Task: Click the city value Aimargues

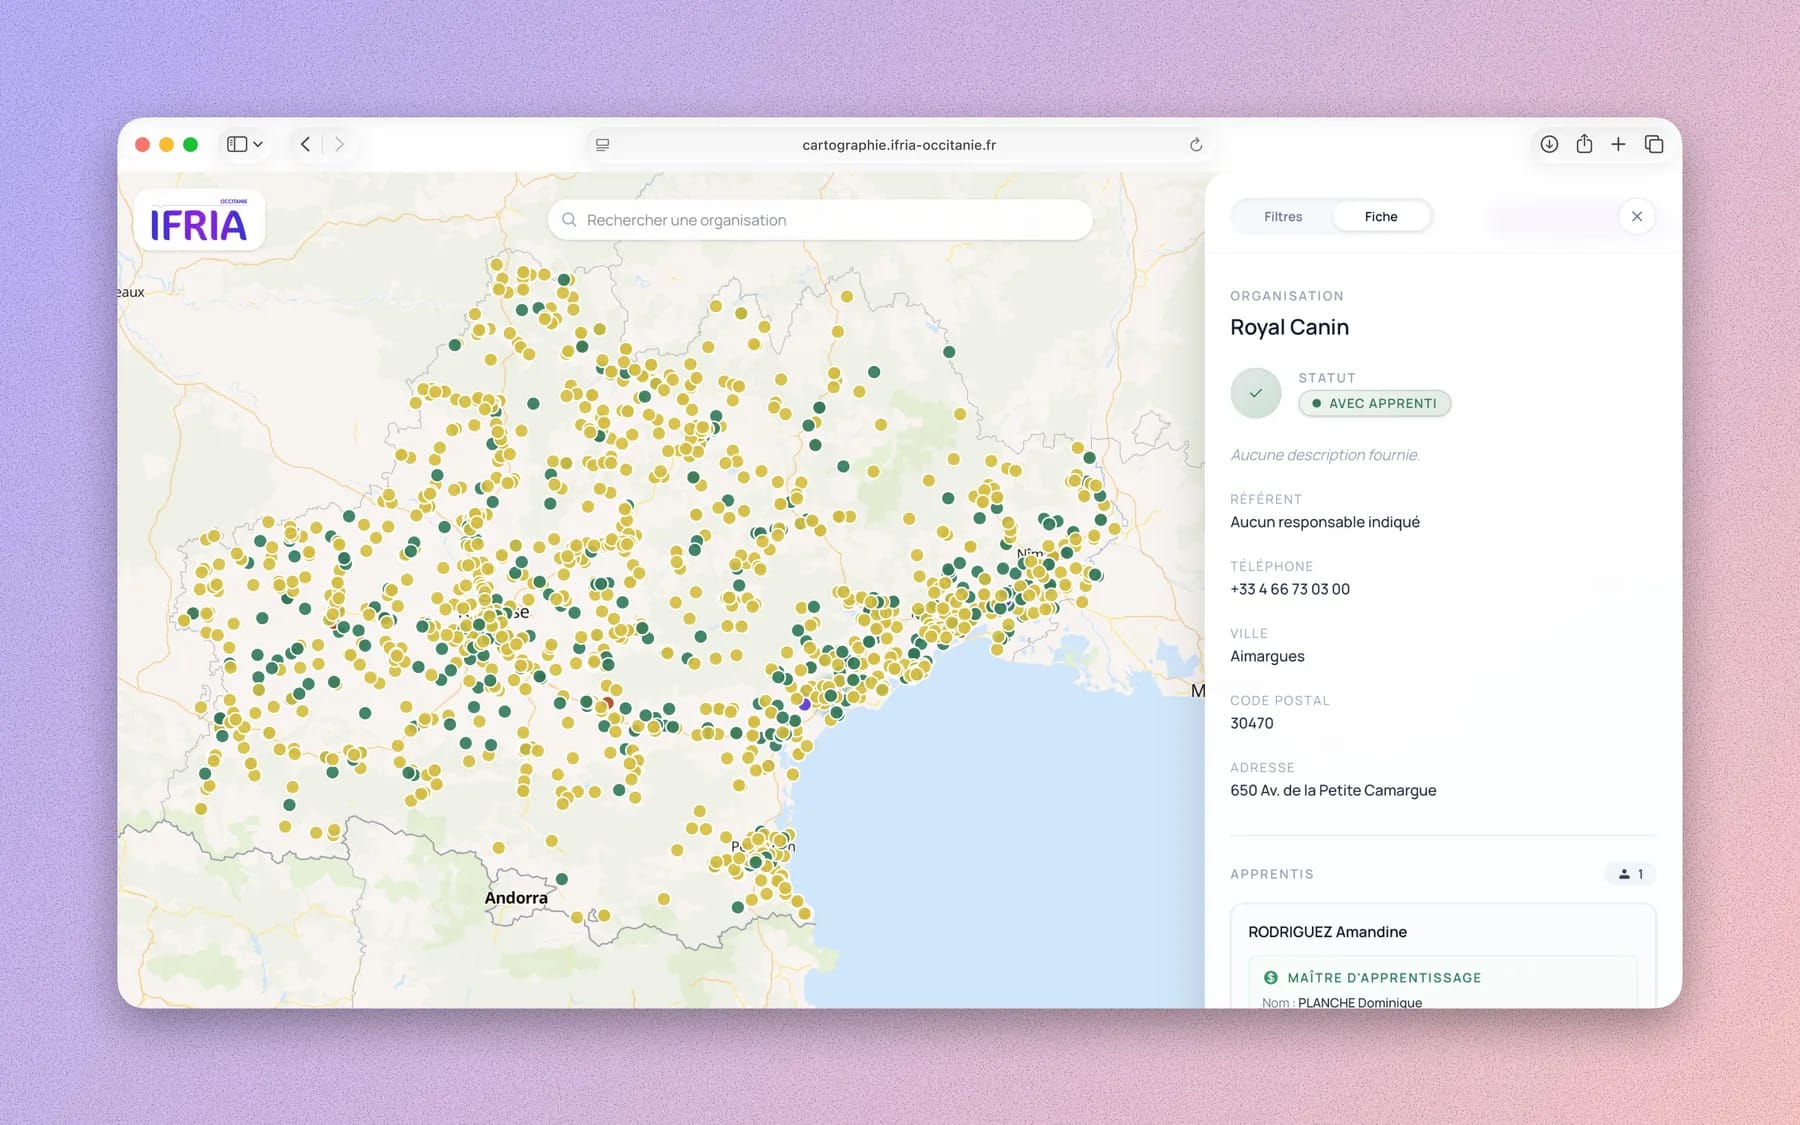Action: [x=1267, y=656]
